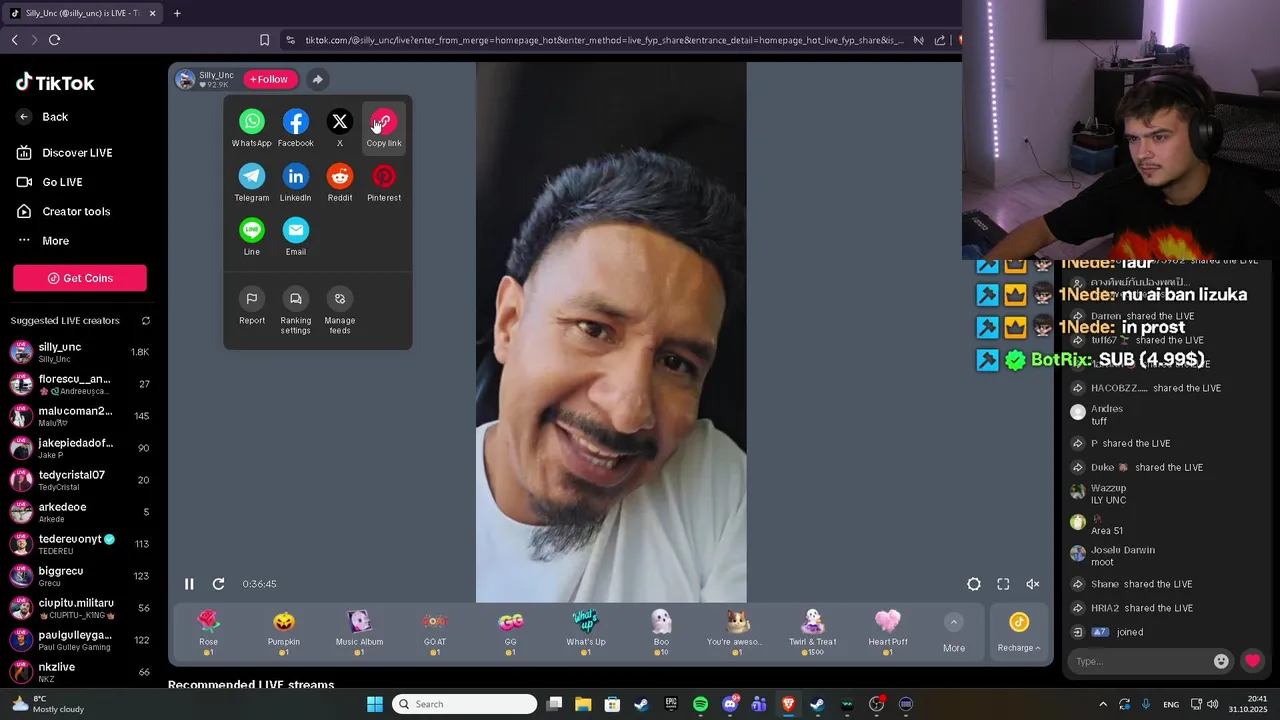1280x720 pixels.
Task: Bookmark this page in address bar
Action: pos(264,40)
